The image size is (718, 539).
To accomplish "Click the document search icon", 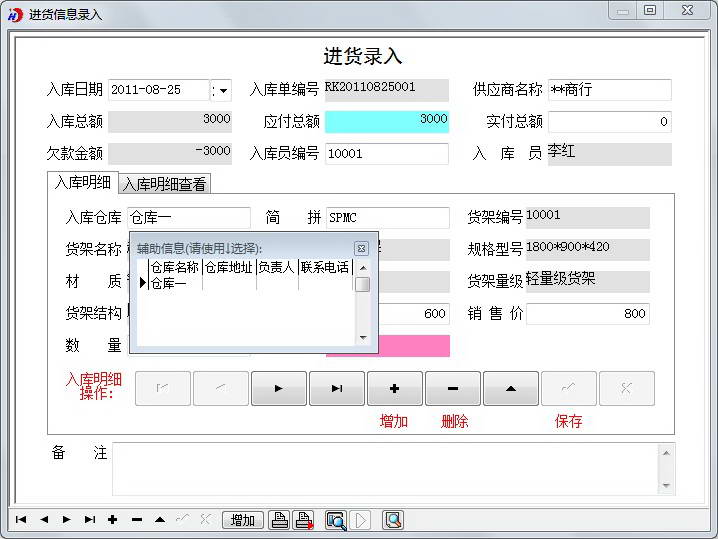I will point(393,520).
